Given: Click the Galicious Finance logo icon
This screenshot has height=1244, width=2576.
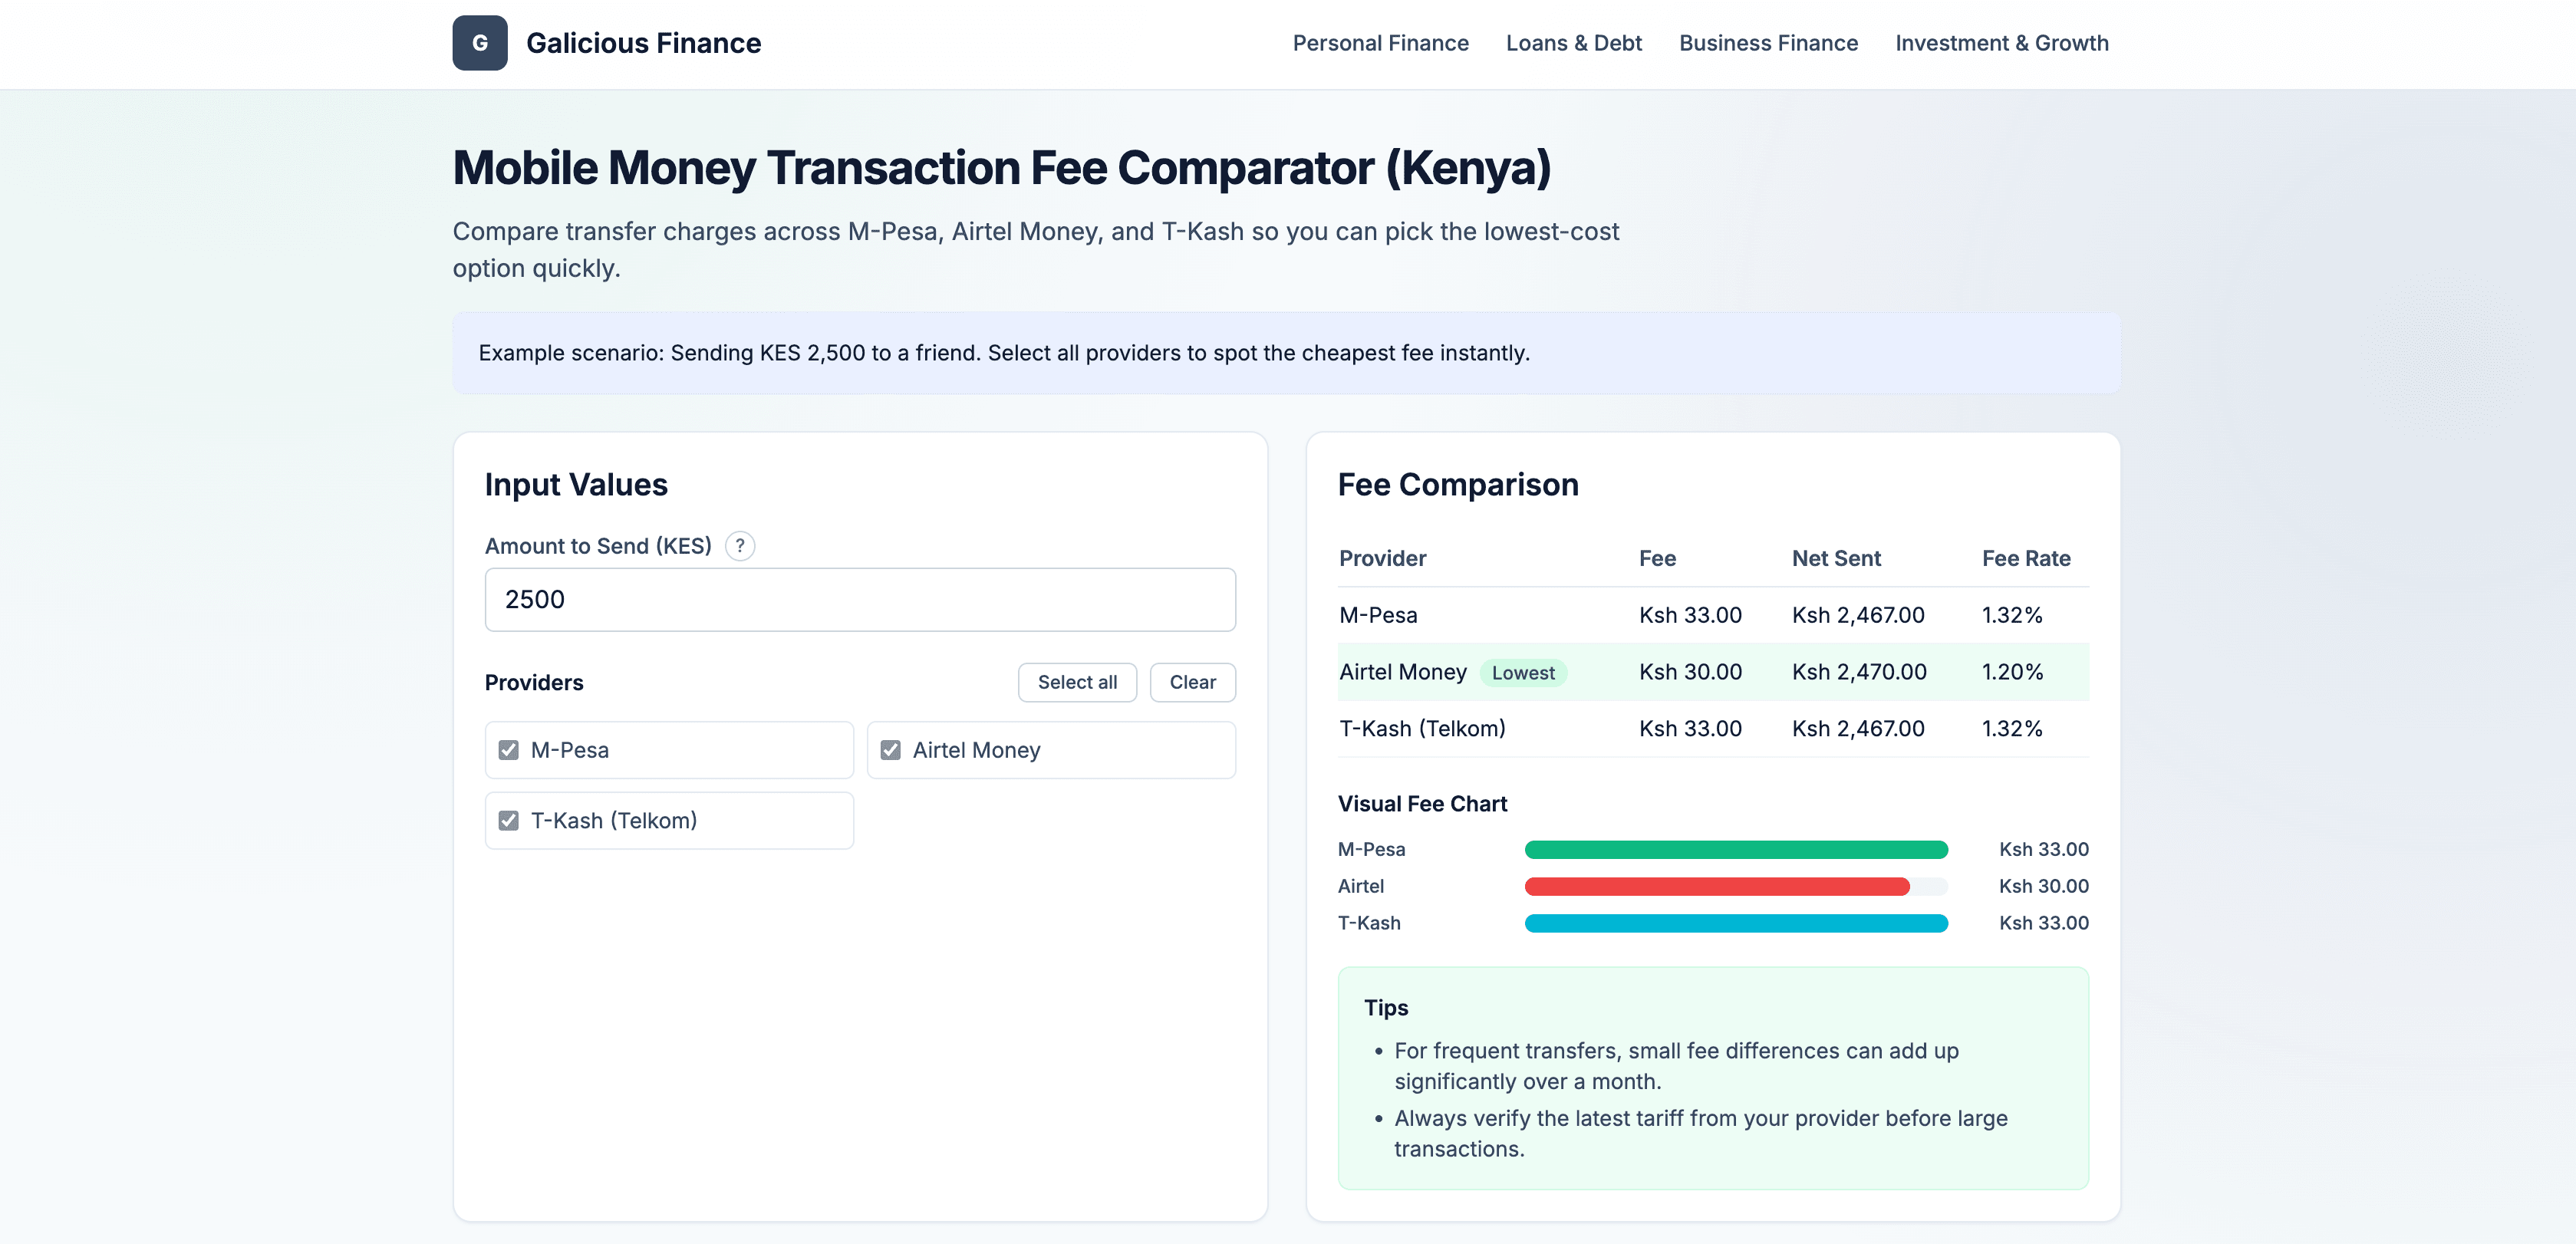Looking at the screenshot, I should [480, 43].
